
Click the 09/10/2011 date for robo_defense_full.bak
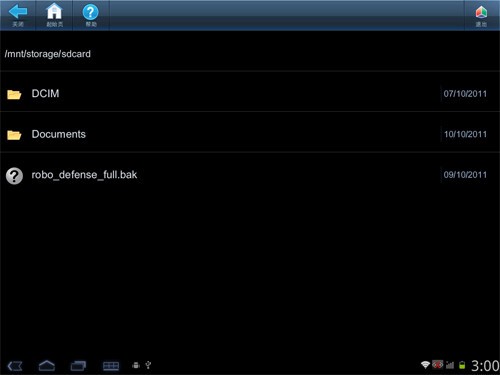pyautogui.click(x=465, y=175)
